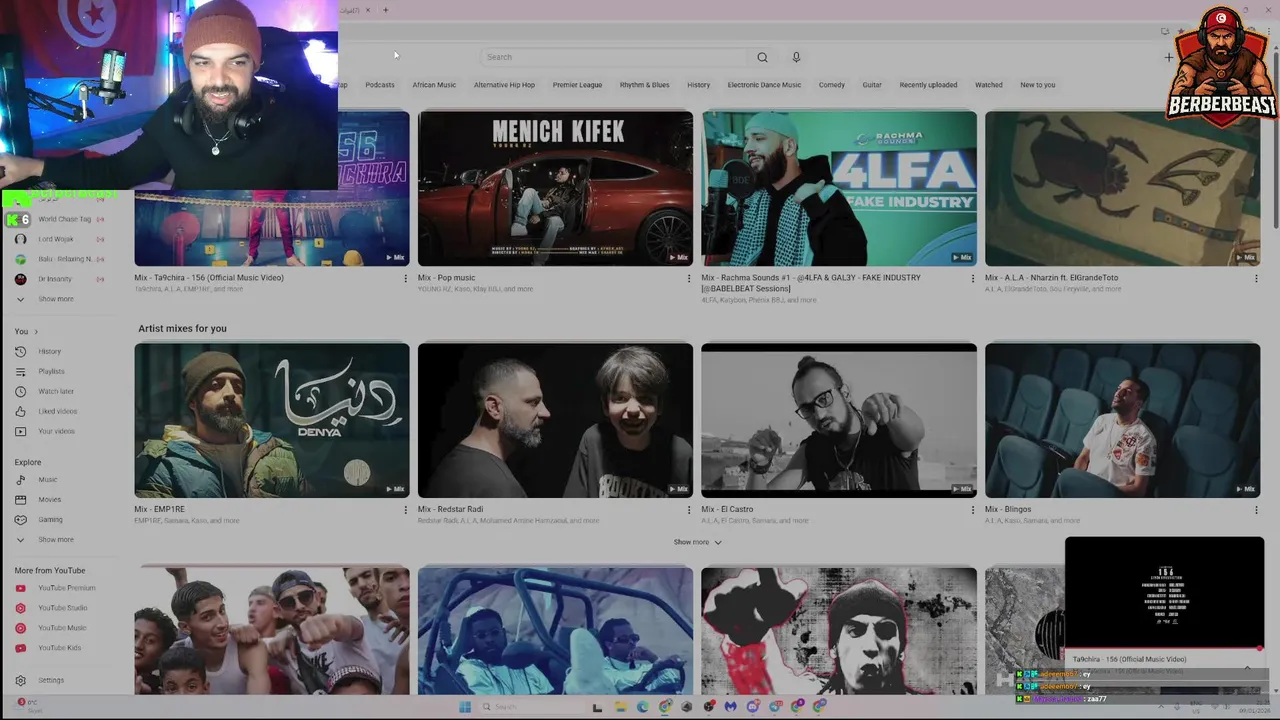The width and height of the screenshot is (1280, 720).
Task: Open Mix - Pop music title link
Action: pyautogui.click(x=447, y=278)
